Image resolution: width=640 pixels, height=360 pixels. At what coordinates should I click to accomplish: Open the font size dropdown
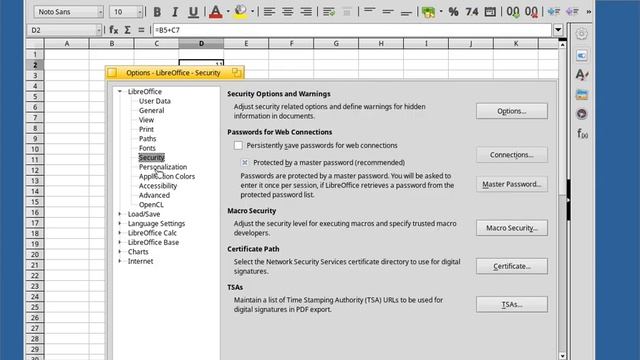[140, 12]
